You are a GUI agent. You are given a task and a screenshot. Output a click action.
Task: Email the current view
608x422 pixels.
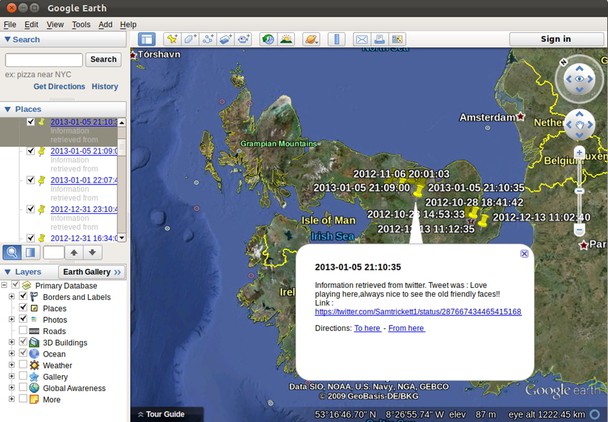click(x=361, y=39)
